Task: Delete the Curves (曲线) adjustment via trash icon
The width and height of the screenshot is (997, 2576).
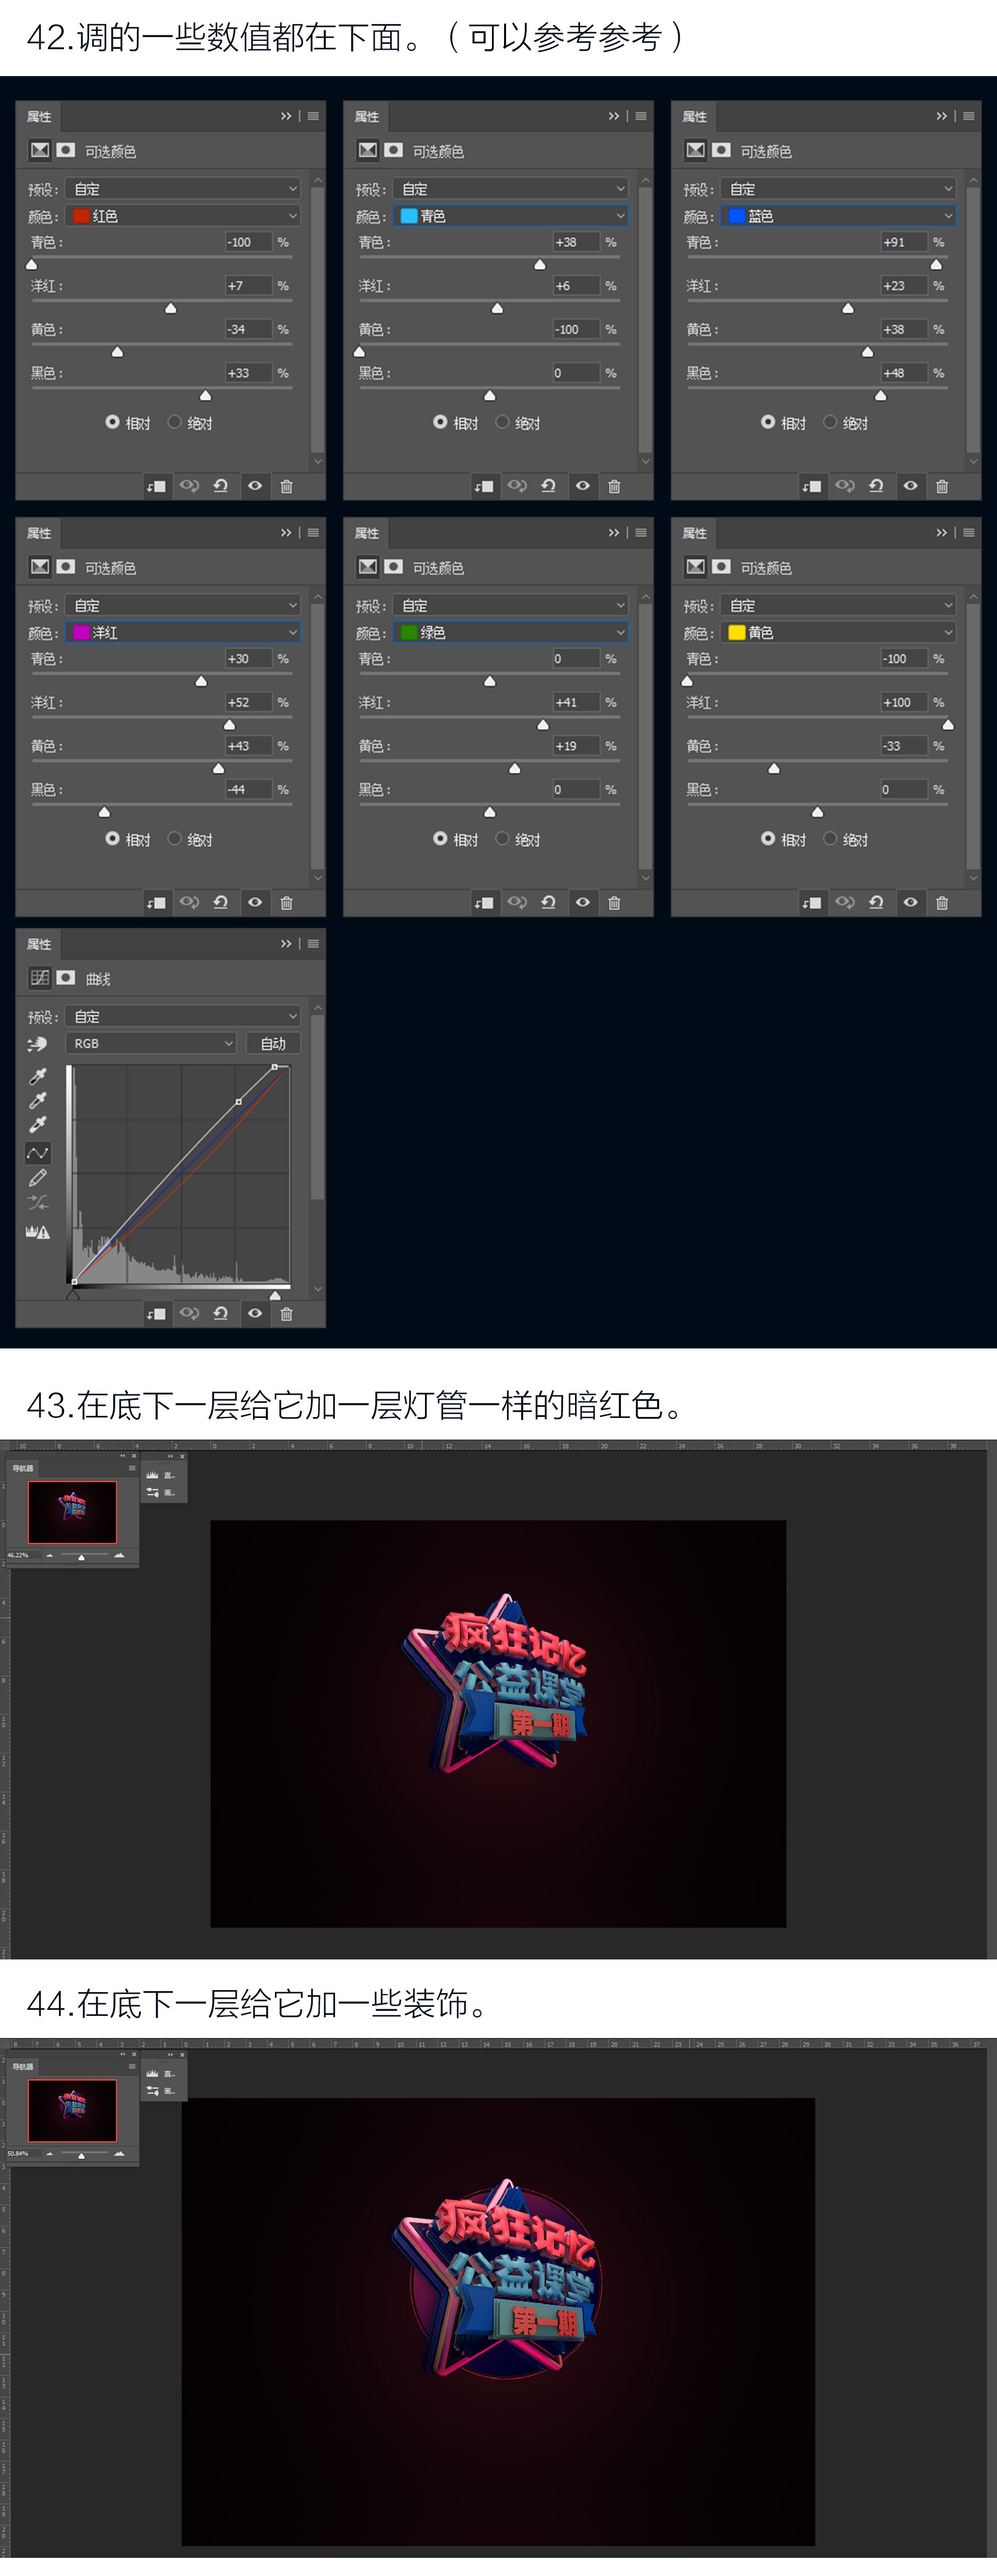Action: tap(286, 1313)
